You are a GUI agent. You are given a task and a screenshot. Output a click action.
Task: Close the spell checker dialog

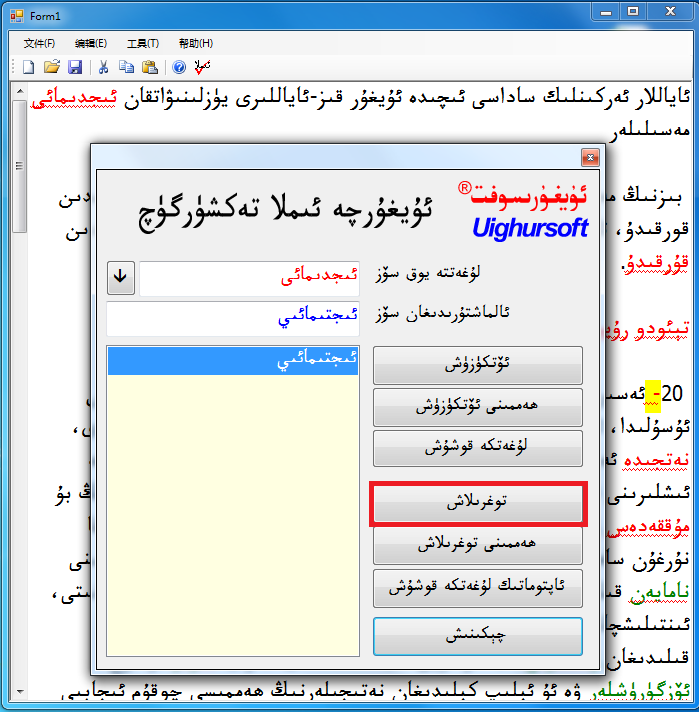pyautogui.click(x=590, y=158)
